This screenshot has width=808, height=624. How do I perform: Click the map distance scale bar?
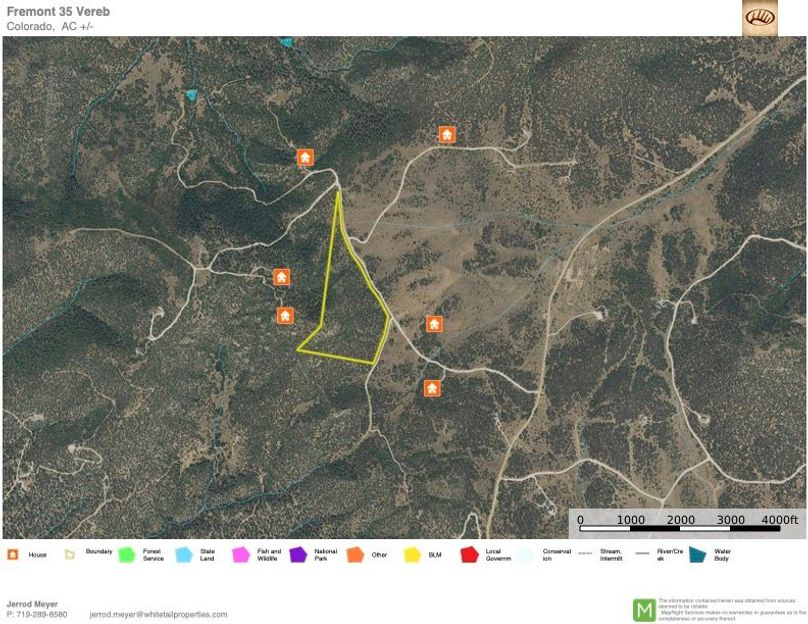coord(680,528)
